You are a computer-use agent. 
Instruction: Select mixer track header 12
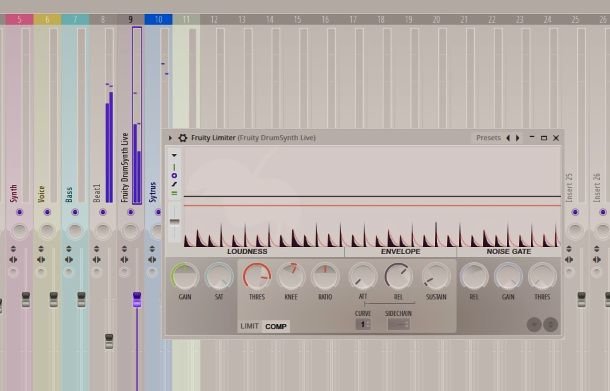(x=214, y=19)
